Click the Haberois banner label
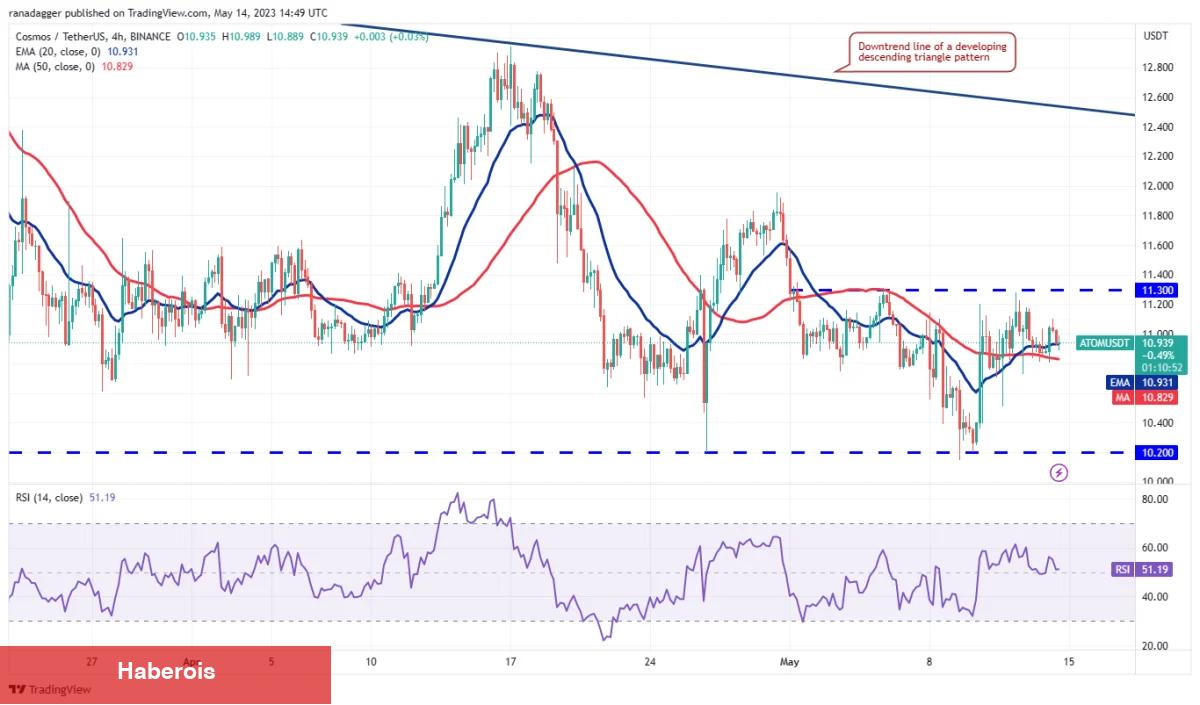Image resolution: width=1200 pixels, height=705 pixels. click(x=166, y=671)
